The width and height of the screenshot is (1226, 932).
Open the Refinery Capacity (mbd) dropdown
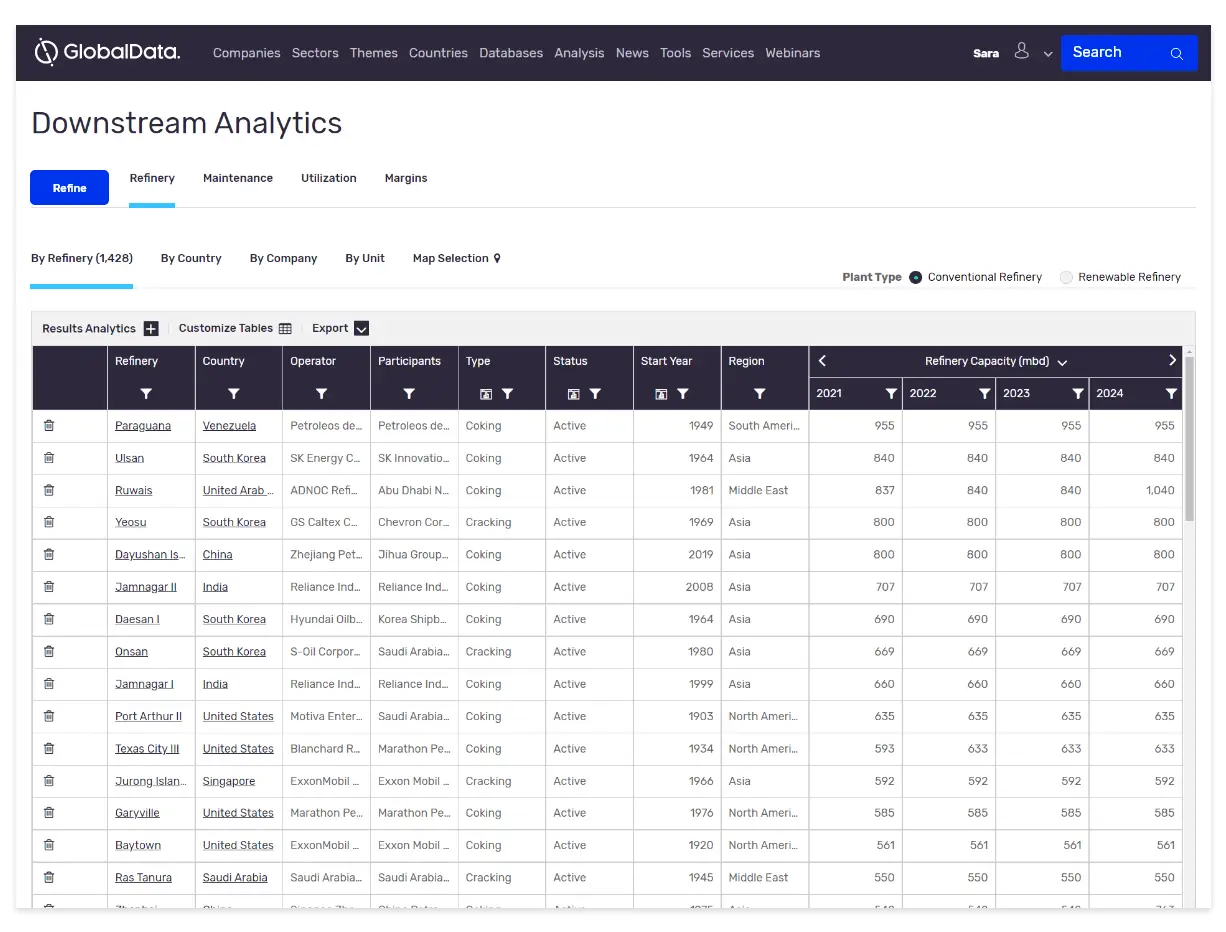[1062, 363]
